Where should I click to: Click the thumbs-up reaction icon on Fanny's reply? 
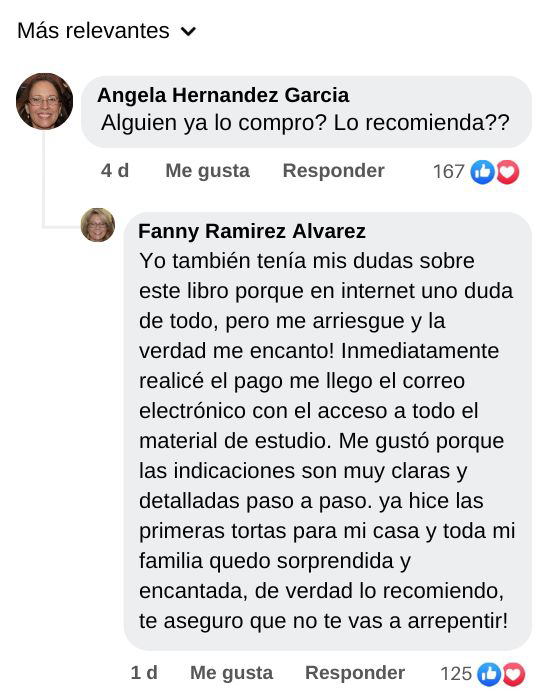point(489,674)
